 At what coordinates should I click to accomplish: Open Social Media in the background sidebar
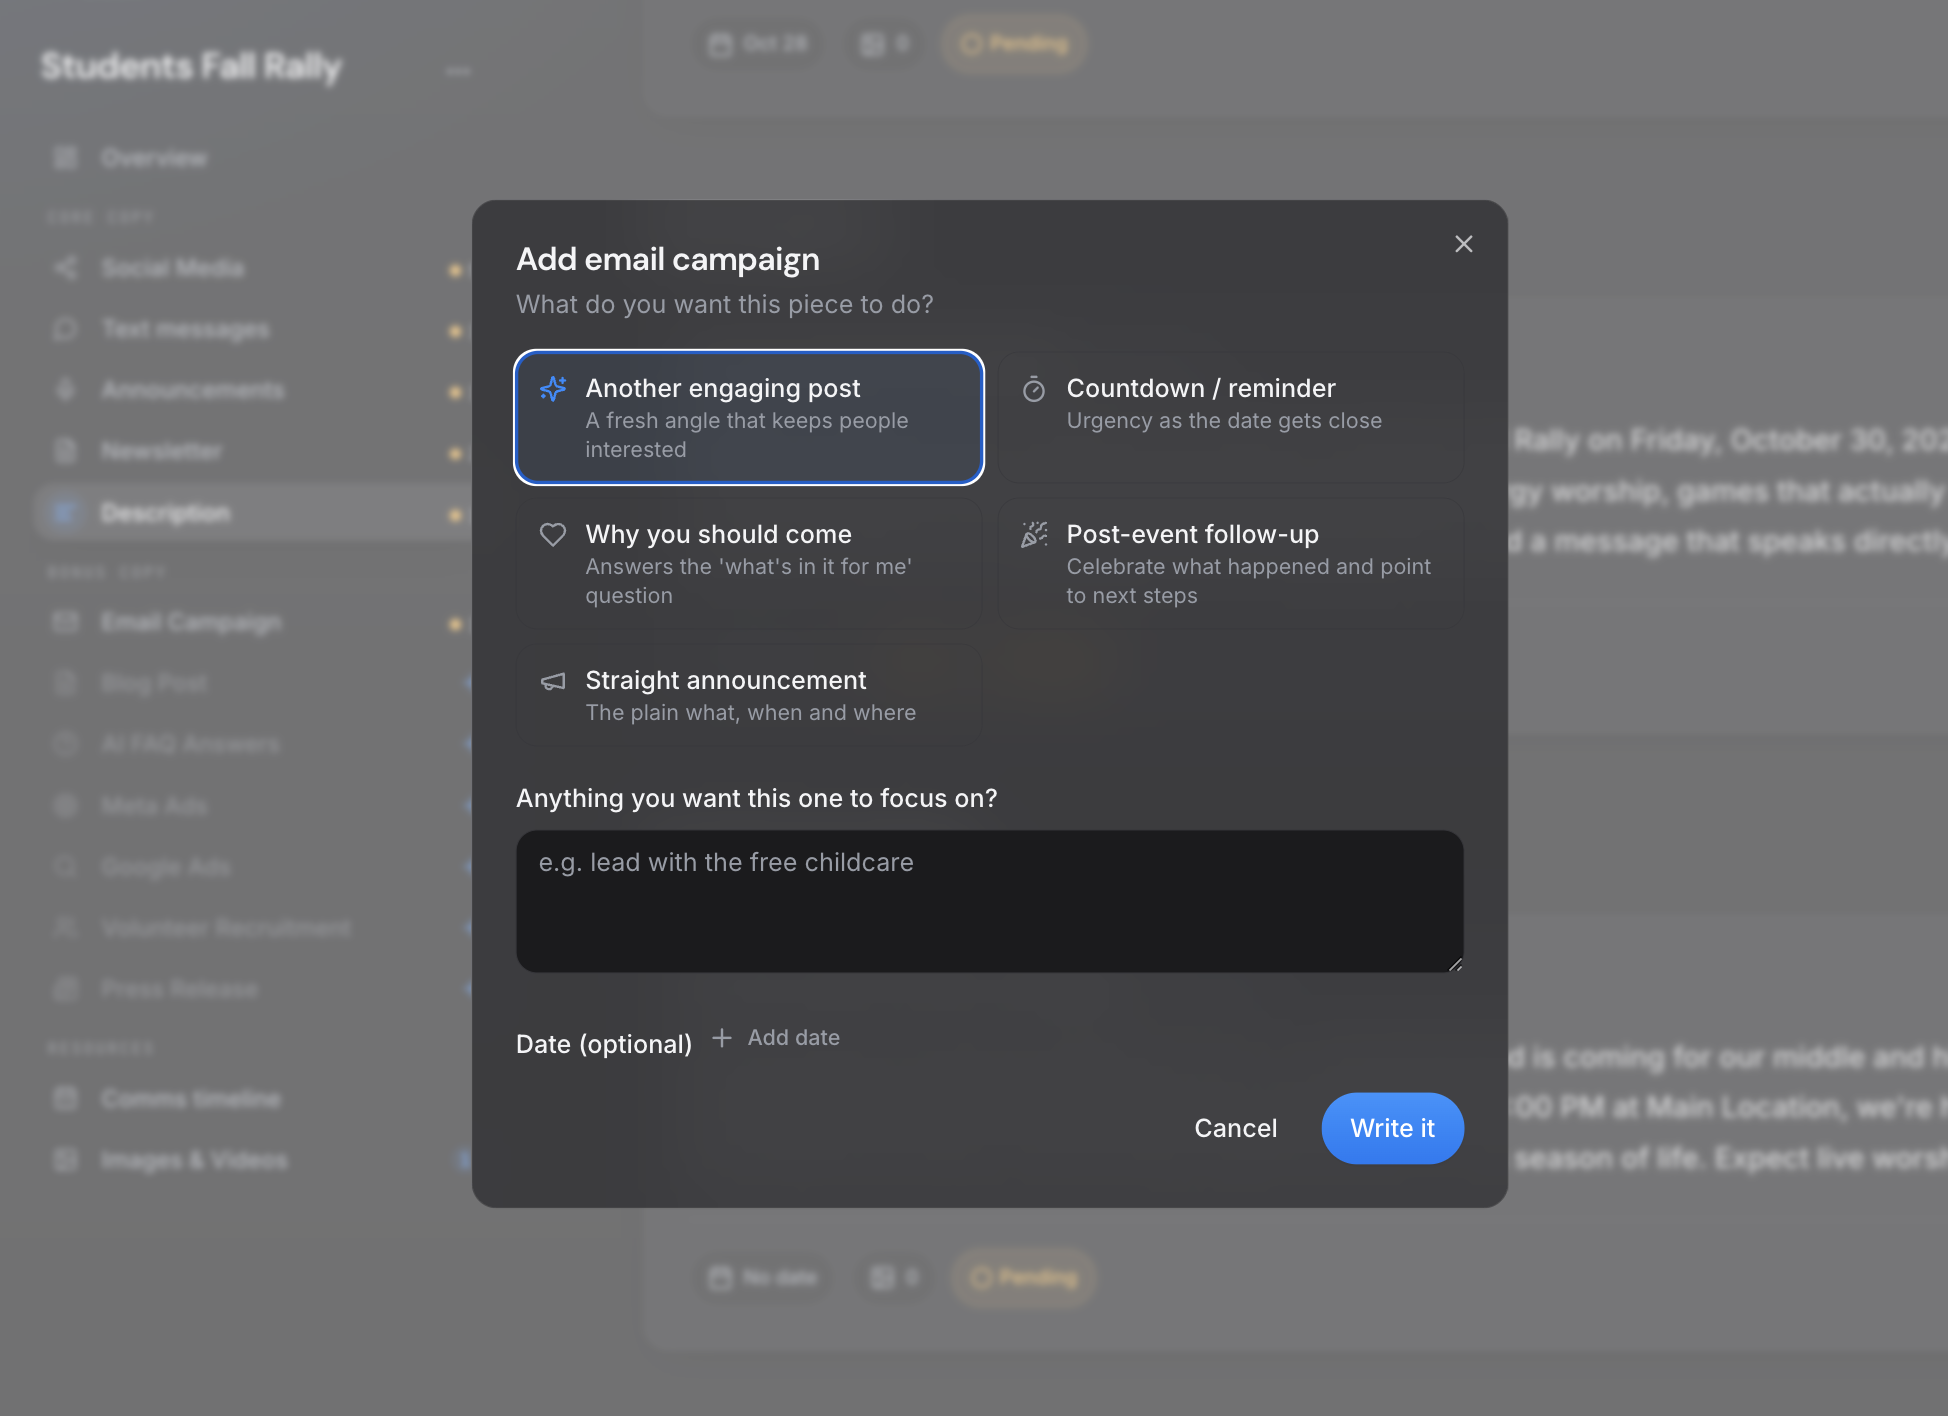[253, 268]
